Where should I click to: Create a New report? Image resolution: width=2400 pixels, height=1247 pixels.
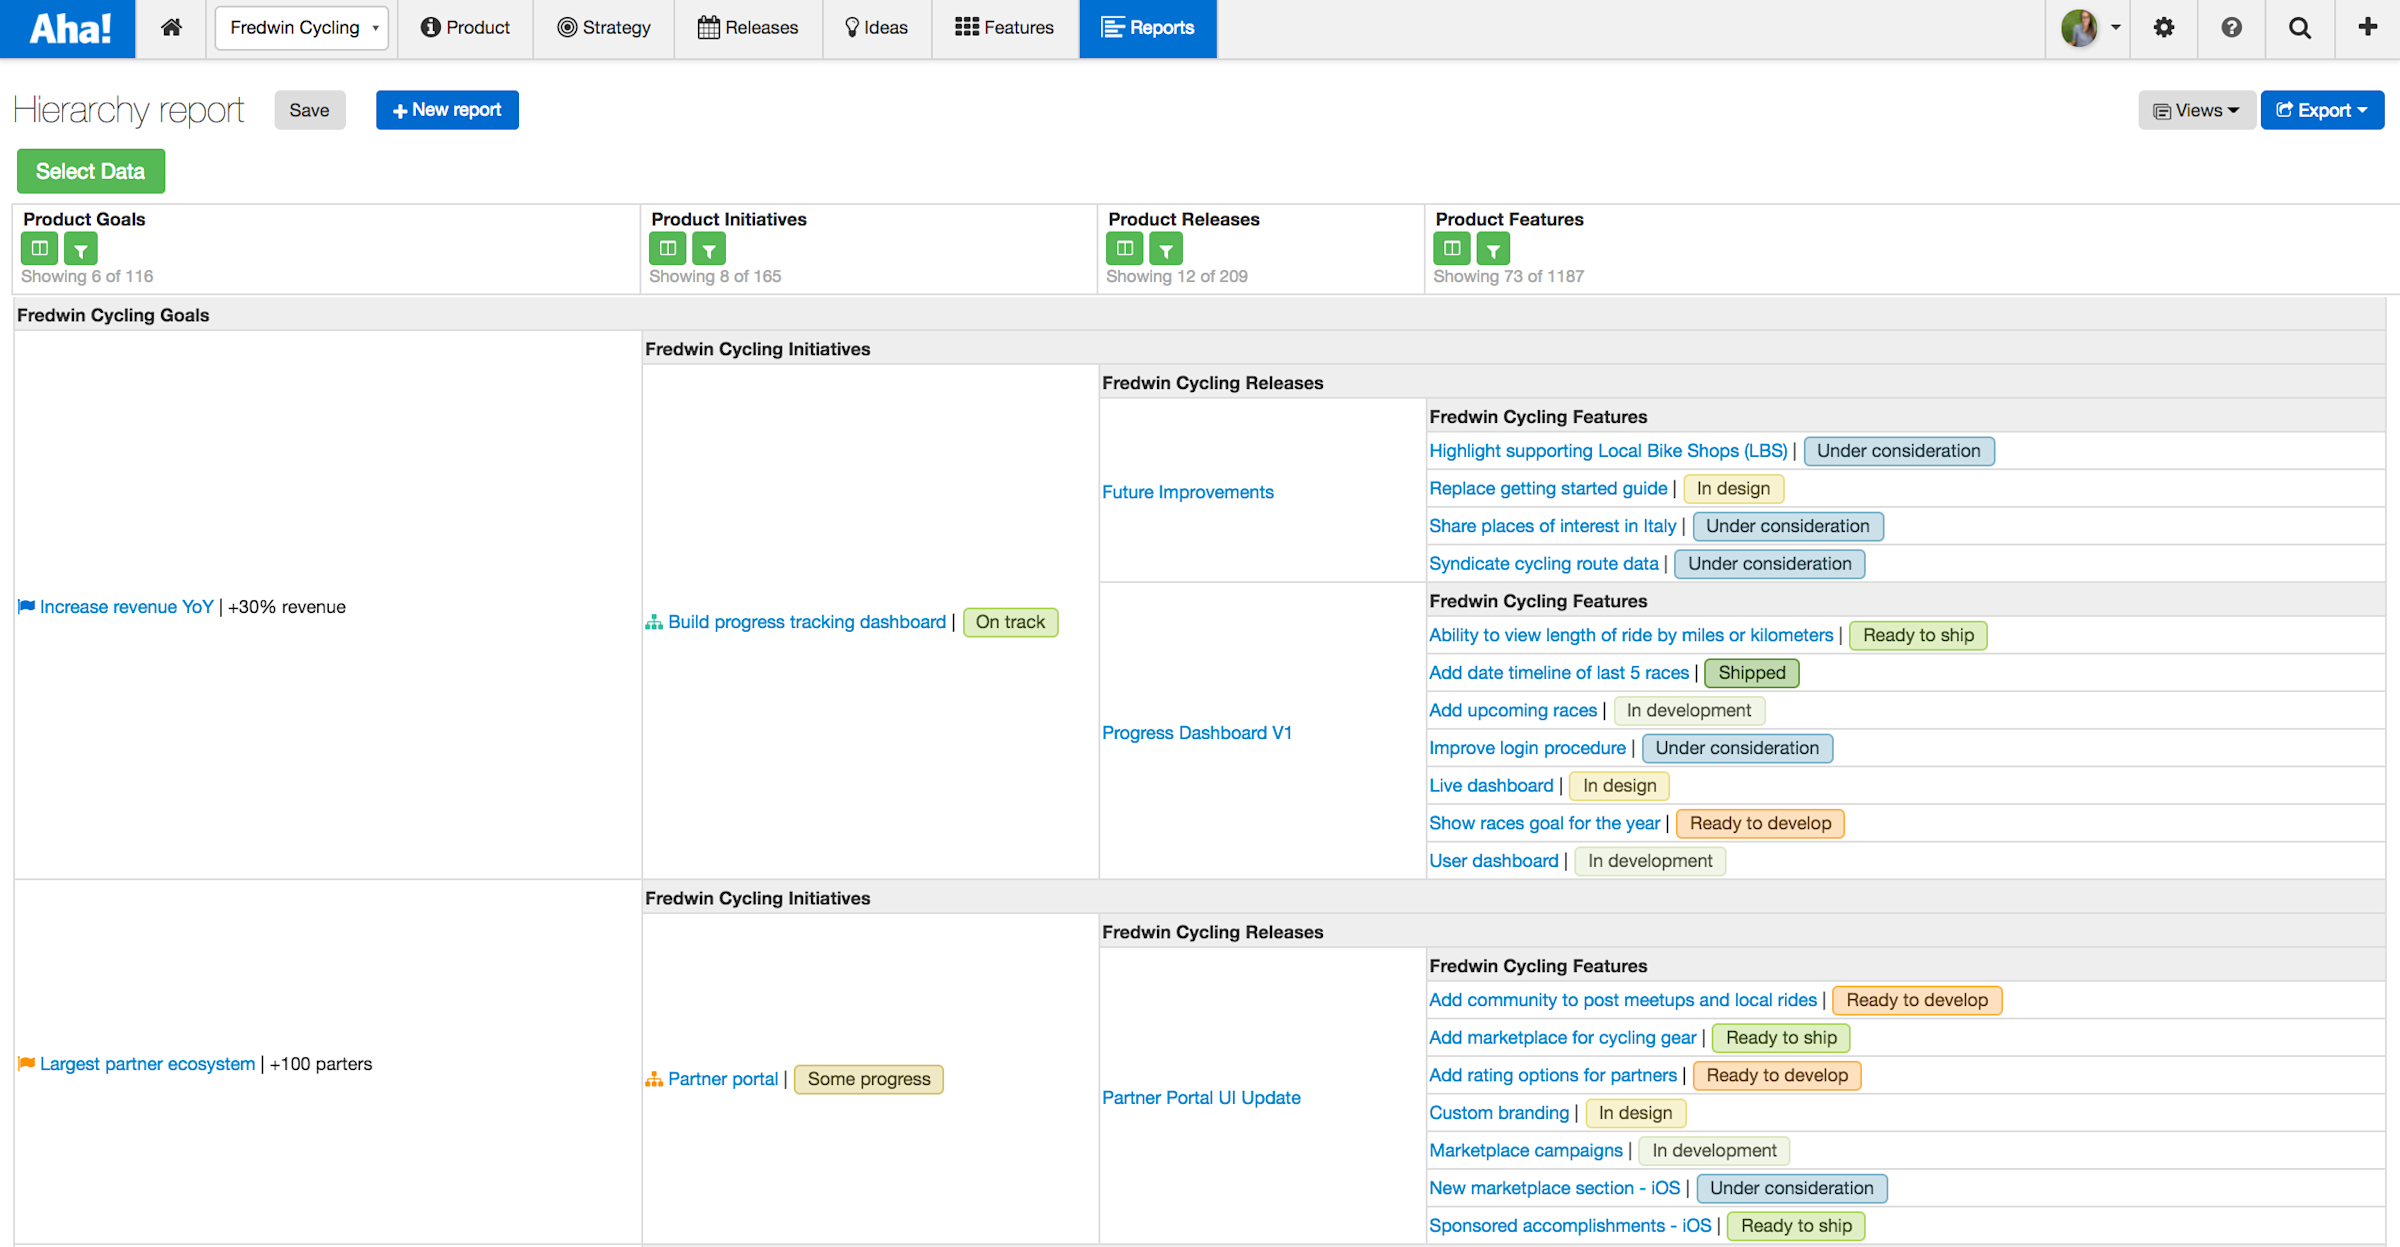(447, 110)
